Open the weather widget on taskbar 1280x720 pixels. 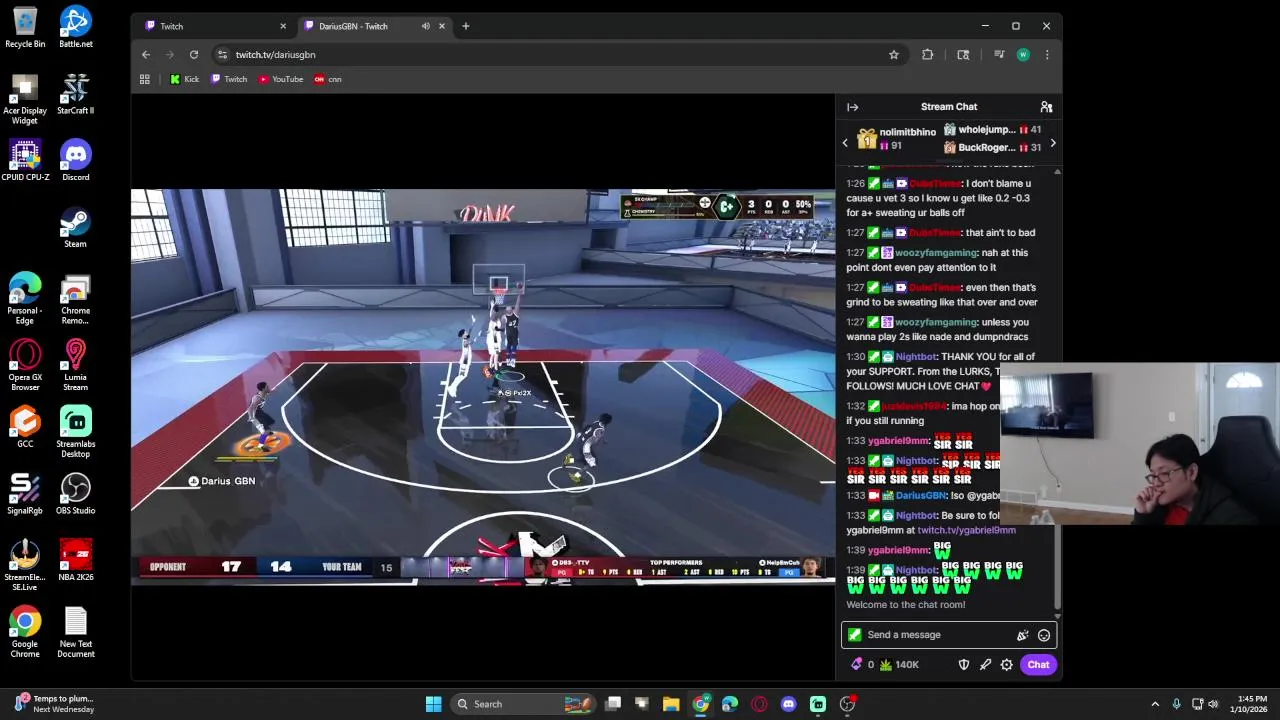(55, 704)
